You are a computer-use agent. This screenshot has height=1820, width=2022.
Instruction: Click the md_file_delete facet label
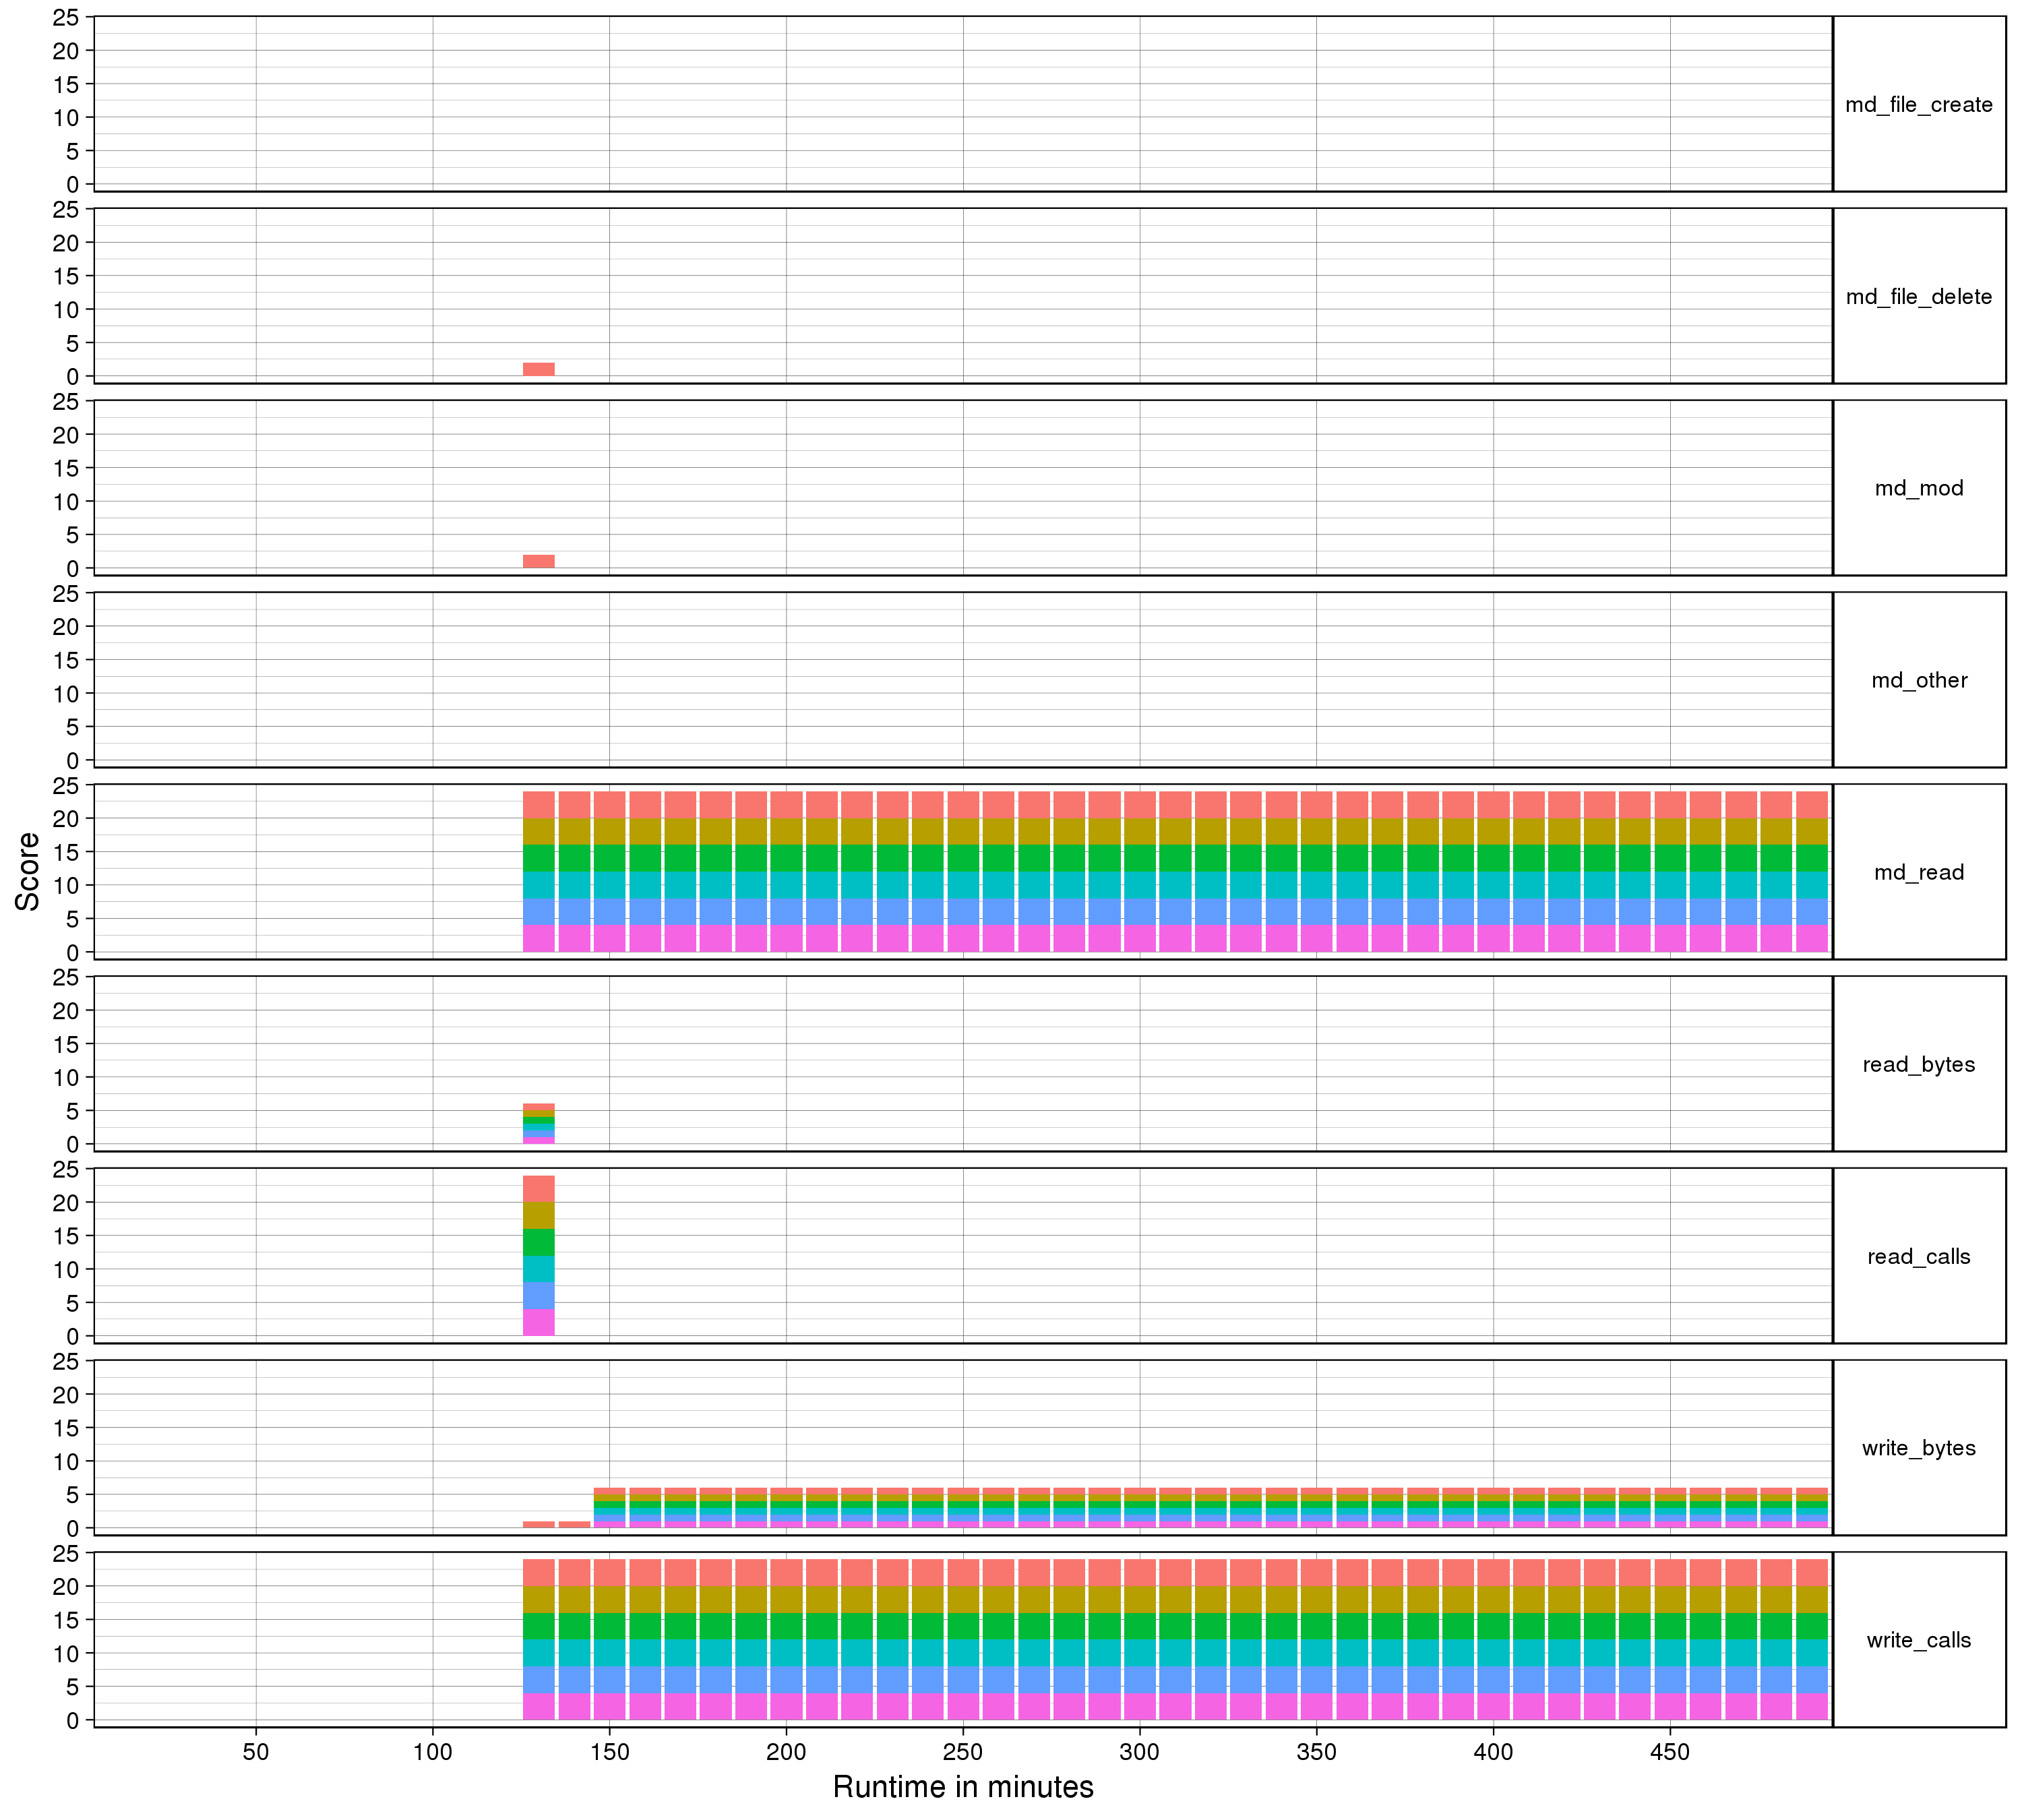click(1918, 296)
